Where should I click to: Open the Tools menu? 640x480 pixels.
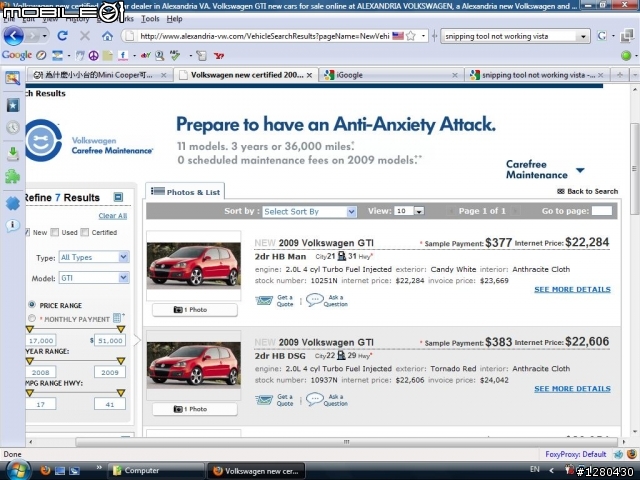click(150, 19)
